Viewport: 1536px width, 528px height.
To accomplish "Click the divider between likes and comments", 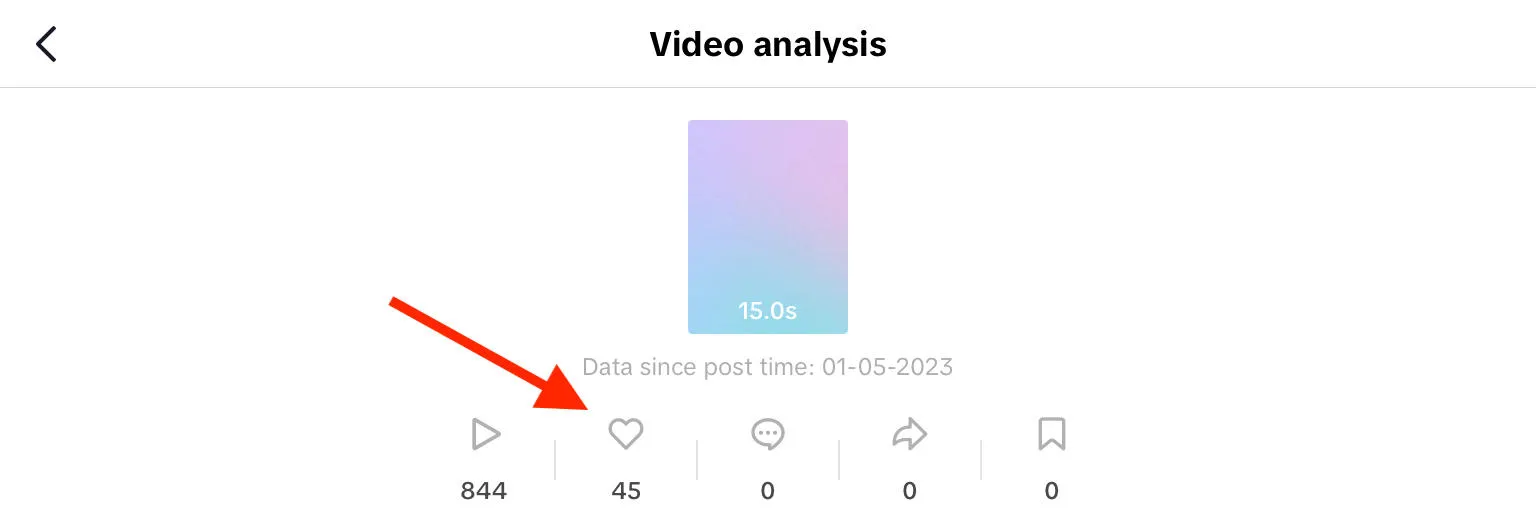I will (x=697, y=460).
